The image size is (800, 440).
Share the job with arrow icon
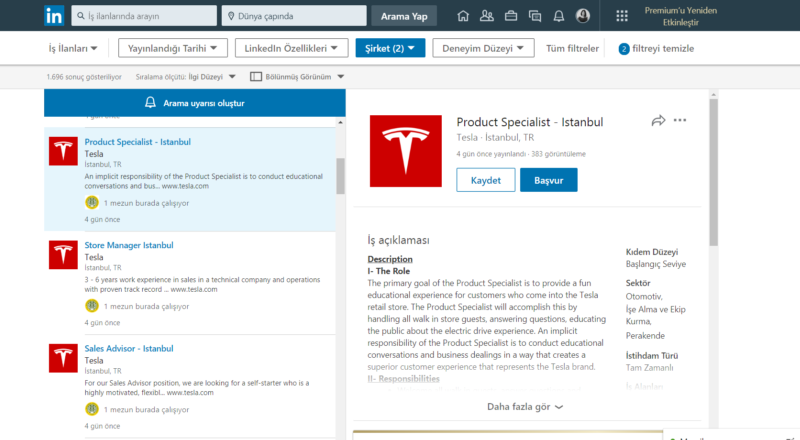point(658,121)
